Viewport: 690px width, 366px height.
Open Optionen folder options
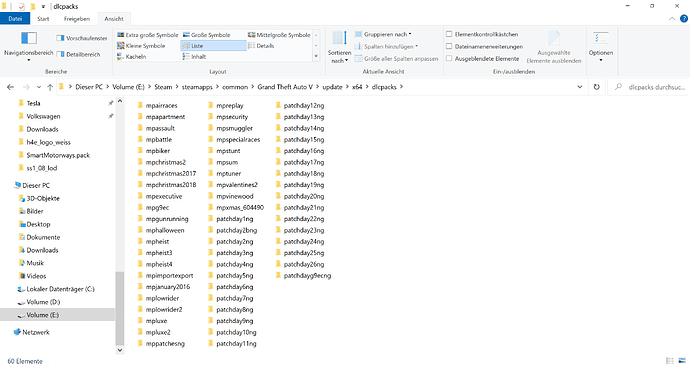(x=601, y=46)
